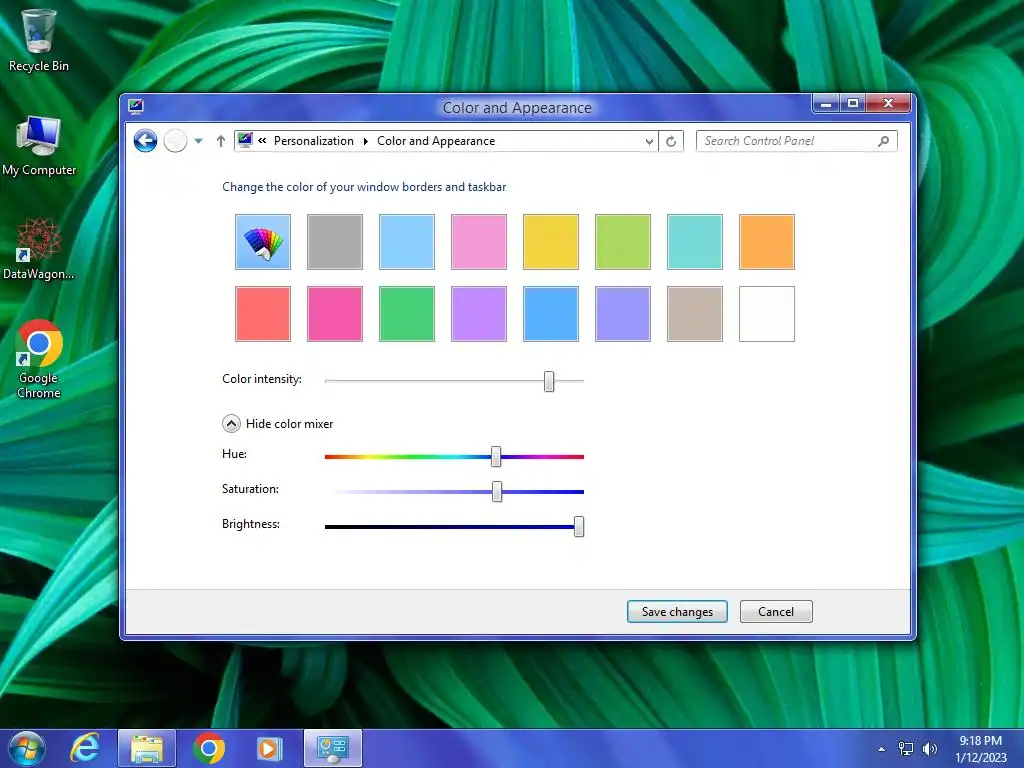Cancel the color changes
This screenshot has height=768, width=1024.
click(776, 612)
